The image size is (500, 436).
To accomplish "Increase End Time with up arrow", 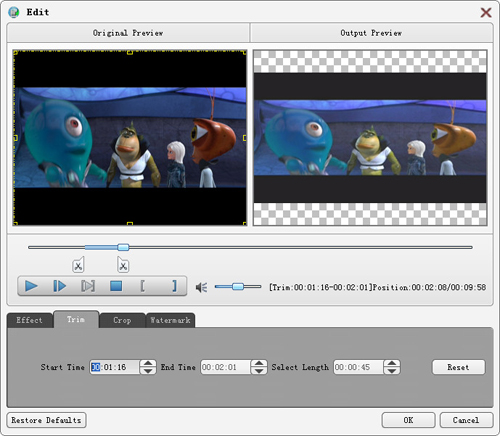I will (x=259, y=363).
